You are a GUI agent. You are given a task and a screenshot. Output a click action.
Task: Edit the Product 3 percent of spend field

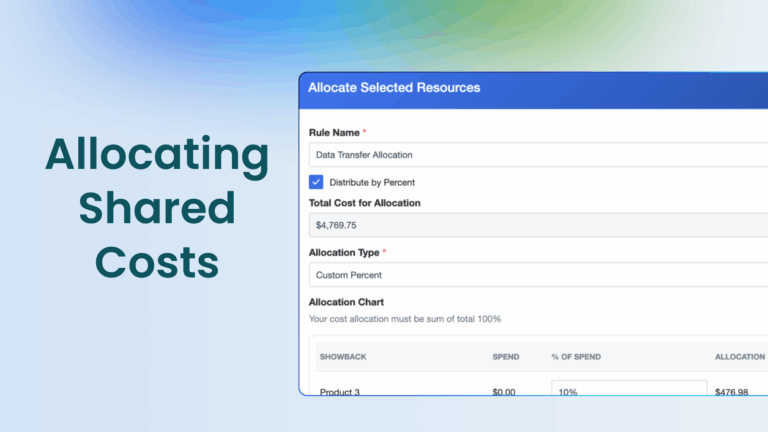628,391
